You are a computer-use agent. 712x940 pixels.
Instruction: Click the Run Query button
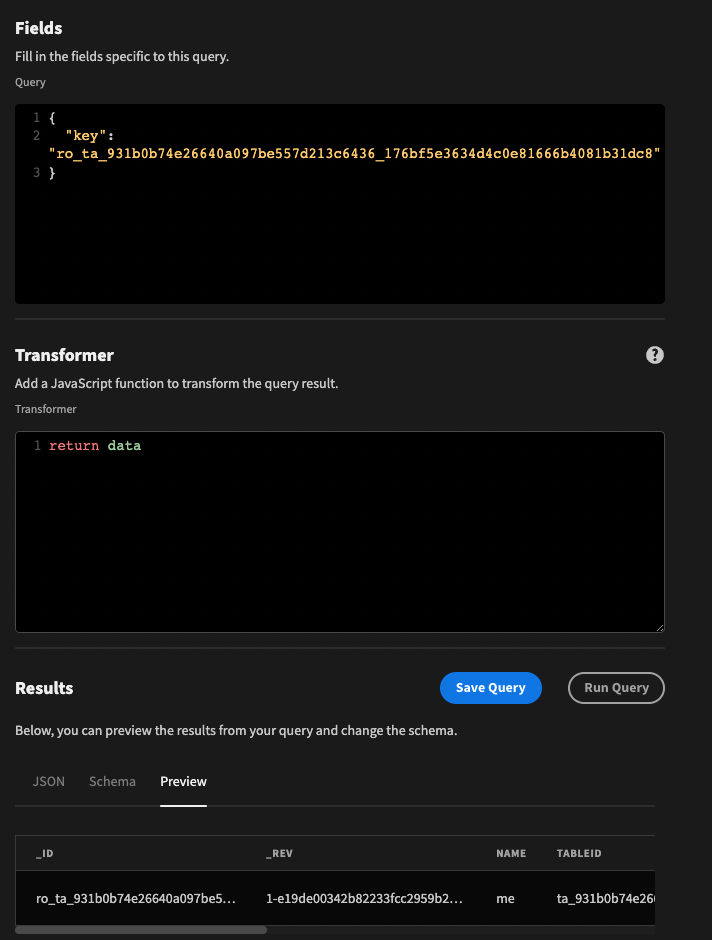click(x=616, y=688)
